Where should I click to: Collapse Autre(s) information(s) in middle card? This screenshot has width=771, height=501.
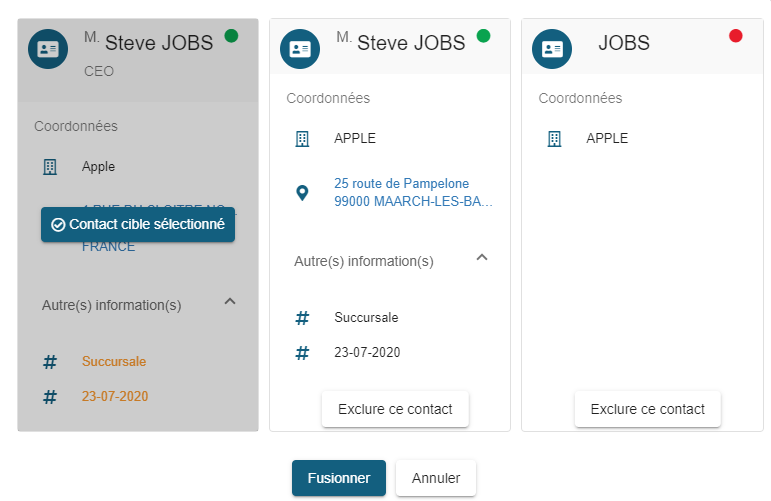pyautogui.click(x=482, y=257)
